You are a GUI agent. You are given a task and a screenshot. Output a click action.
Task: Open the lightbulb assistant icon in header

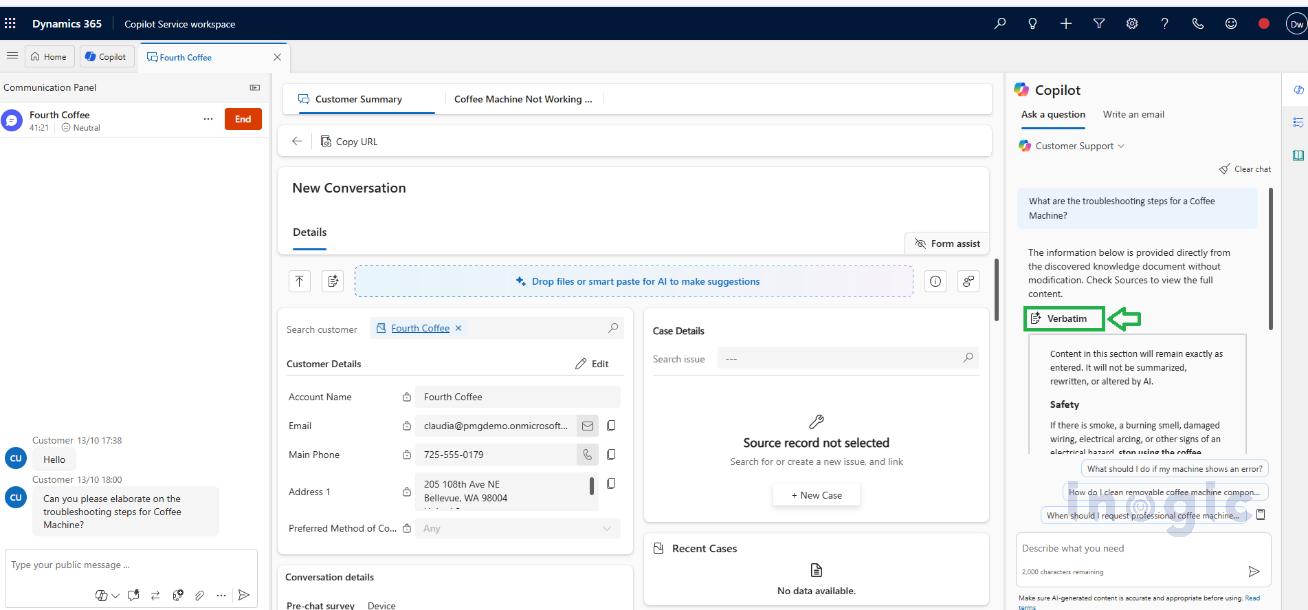[x=1033, y=23]
